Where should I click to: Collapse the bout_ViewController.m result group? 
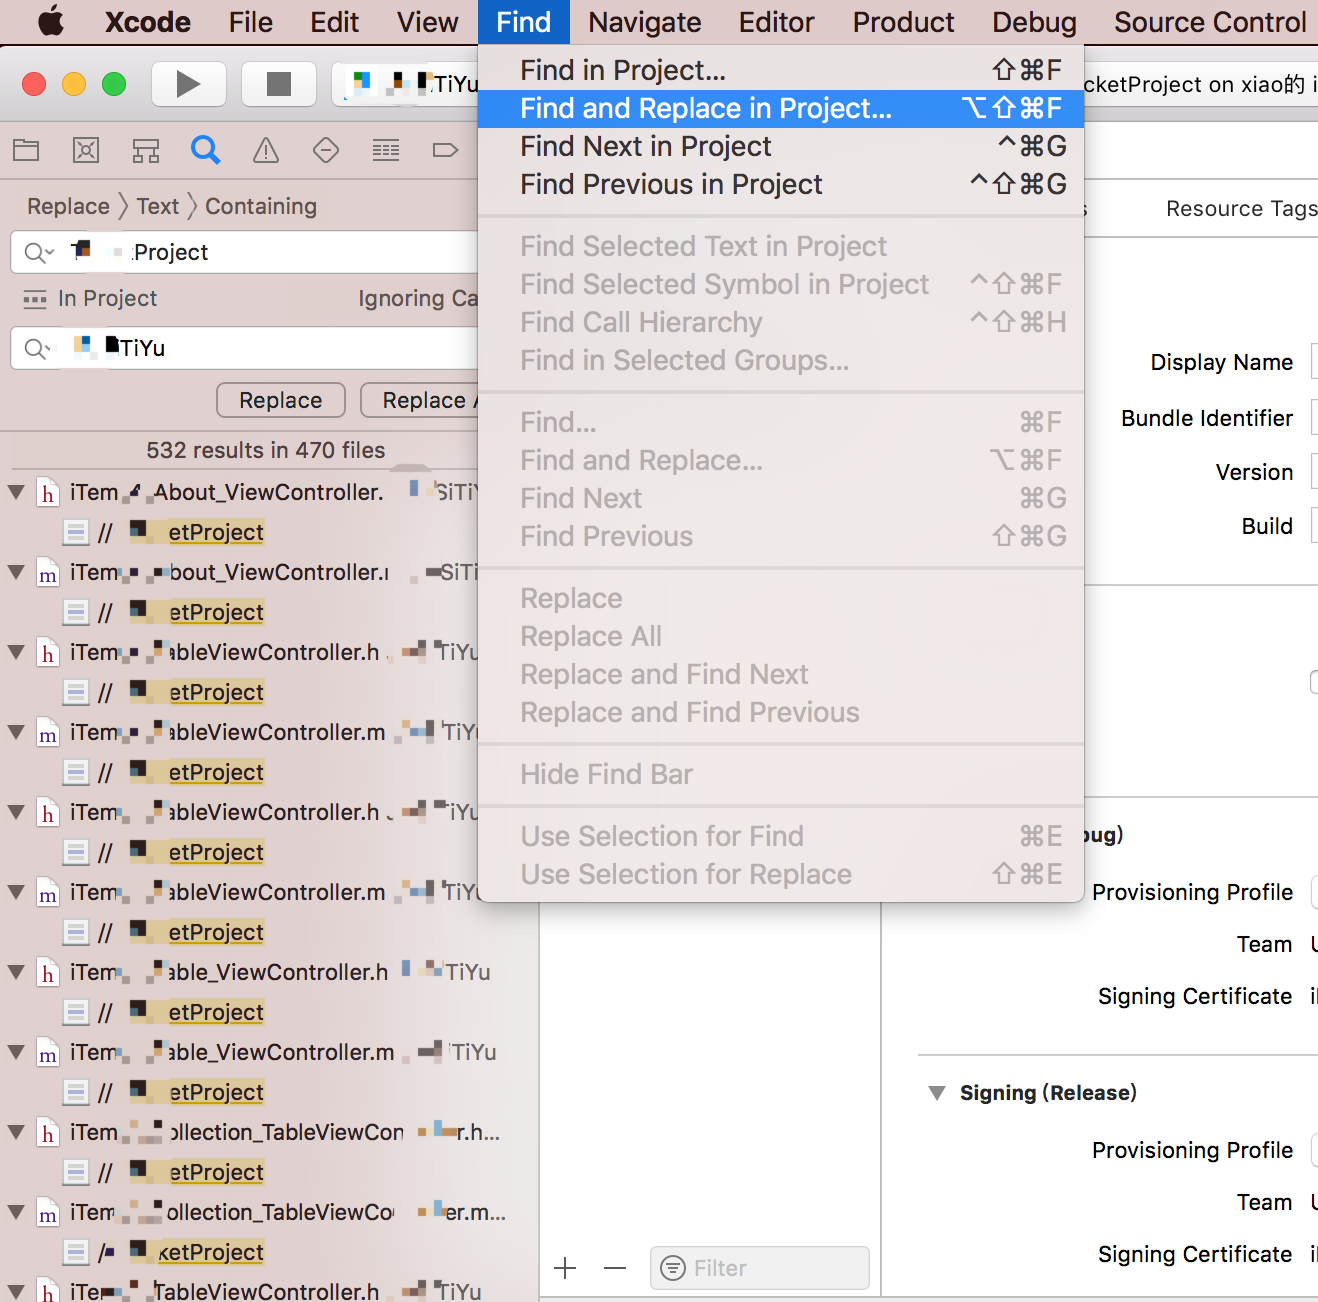16,572
